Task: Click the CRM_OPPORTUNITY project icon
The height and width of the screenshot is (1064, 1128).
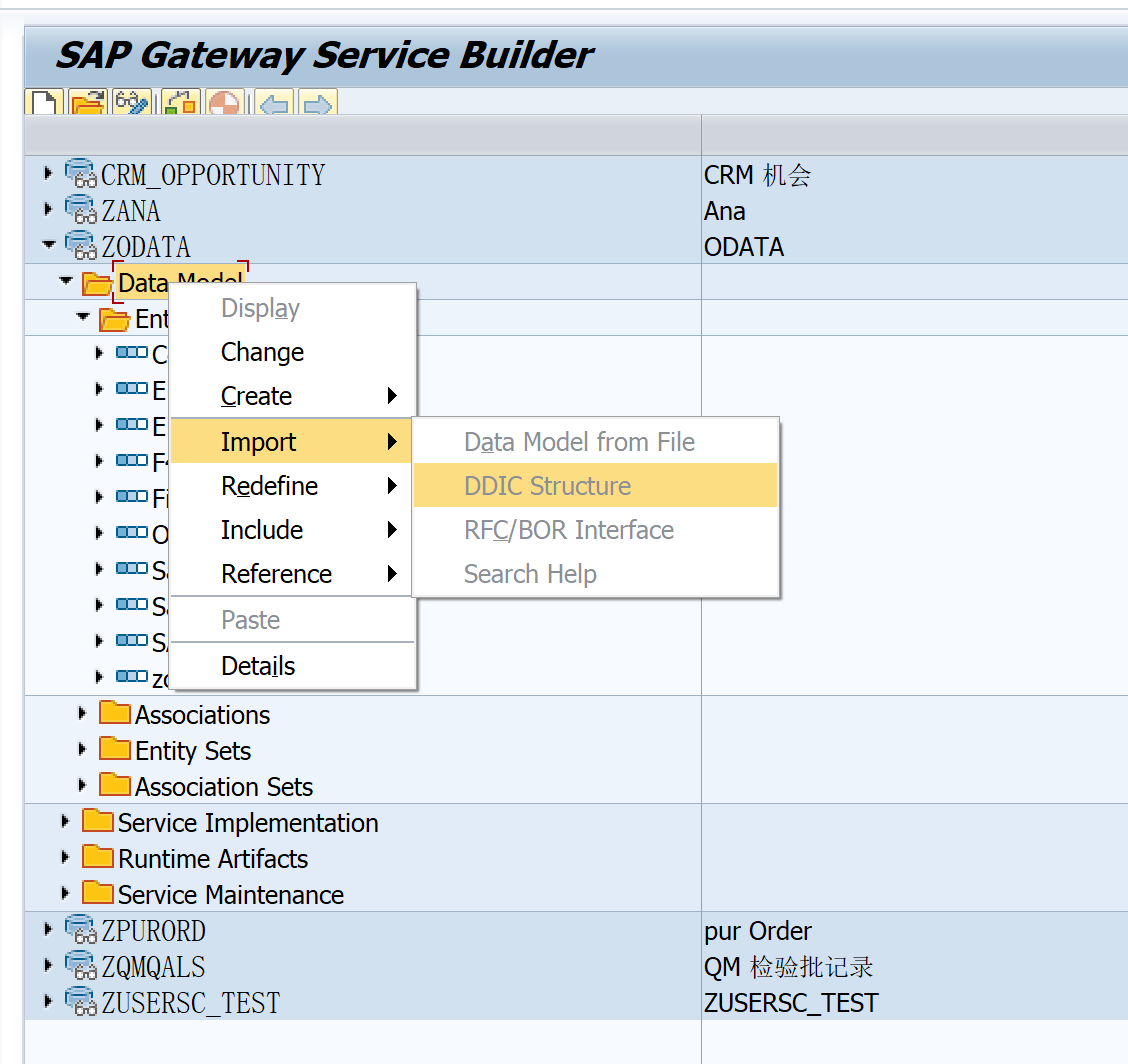Action: [81, 173]
